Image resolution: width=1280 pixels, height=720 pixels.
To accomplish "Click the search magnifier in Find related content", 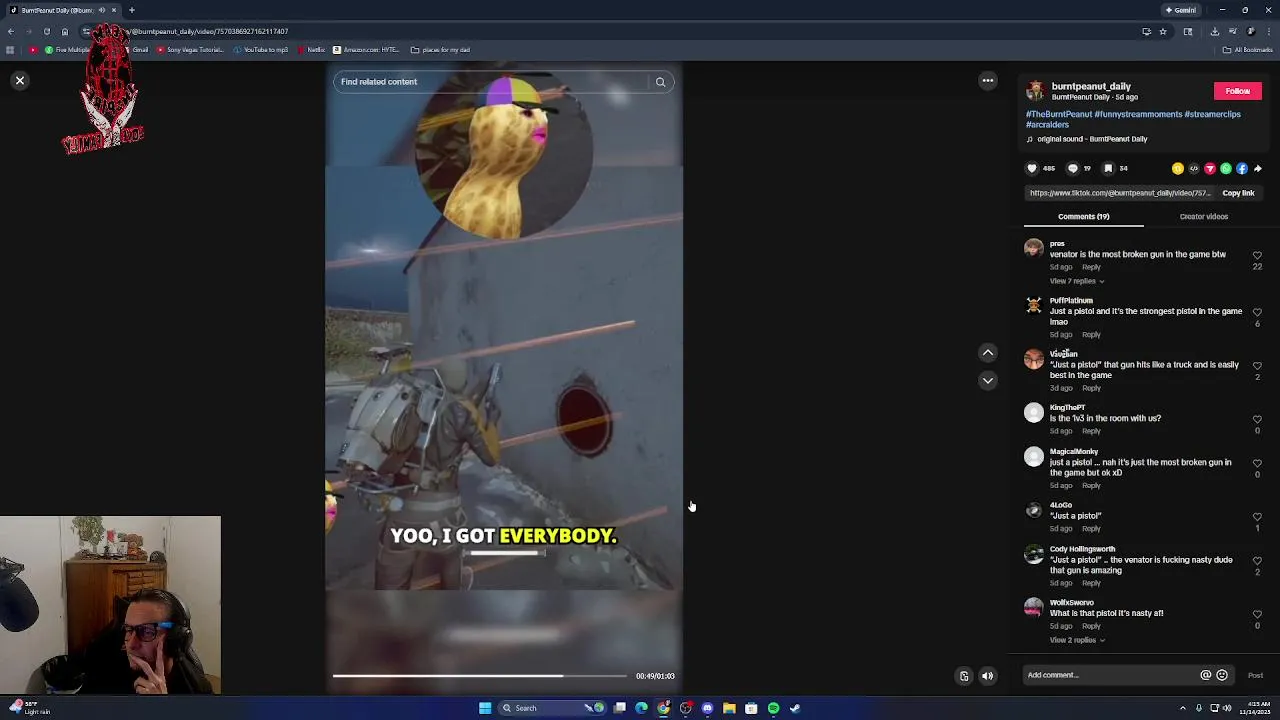I will pyautogui.click(x=660, y=82).
